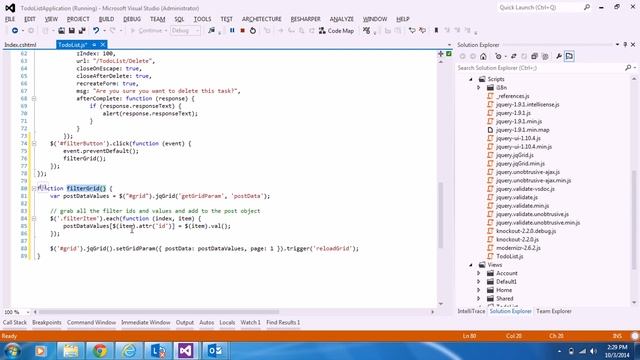Open the RESHARPER menu

pos(305,19)
